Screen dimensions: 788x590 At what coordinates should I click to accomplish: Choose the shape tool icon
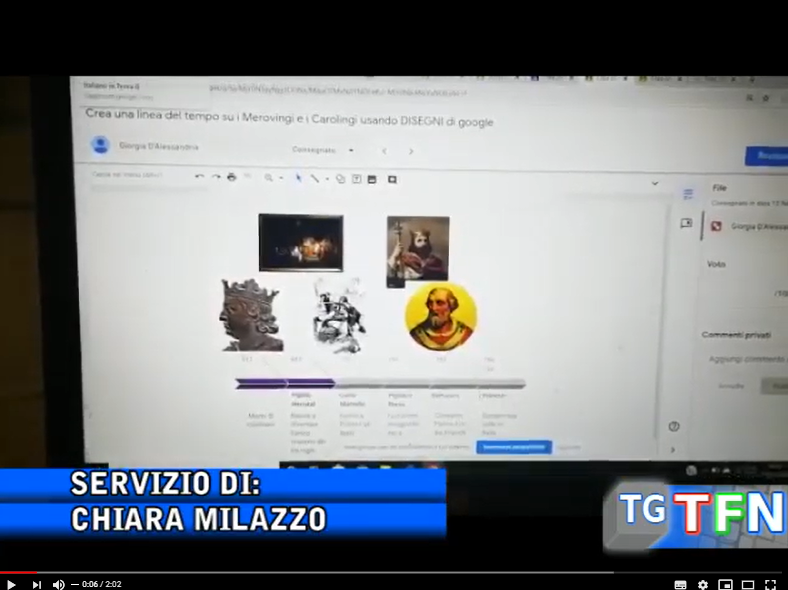(340, 179)
